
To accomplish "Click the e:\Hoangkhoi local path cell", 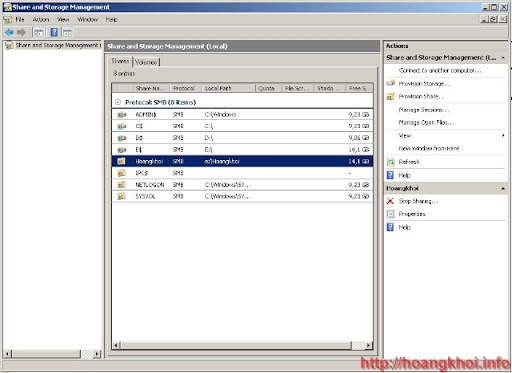I will [x=222, y=161].
